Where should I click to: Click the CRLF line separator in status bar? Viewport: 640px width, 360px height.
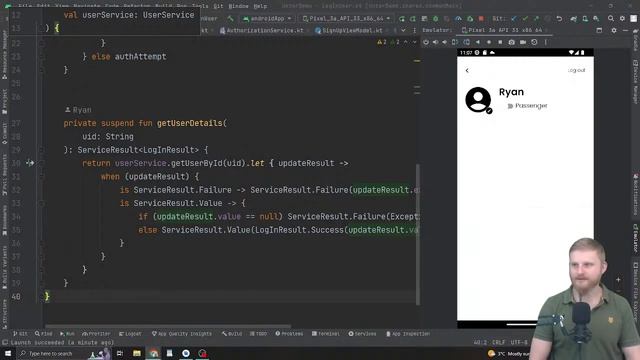click(x=499, y=342)
